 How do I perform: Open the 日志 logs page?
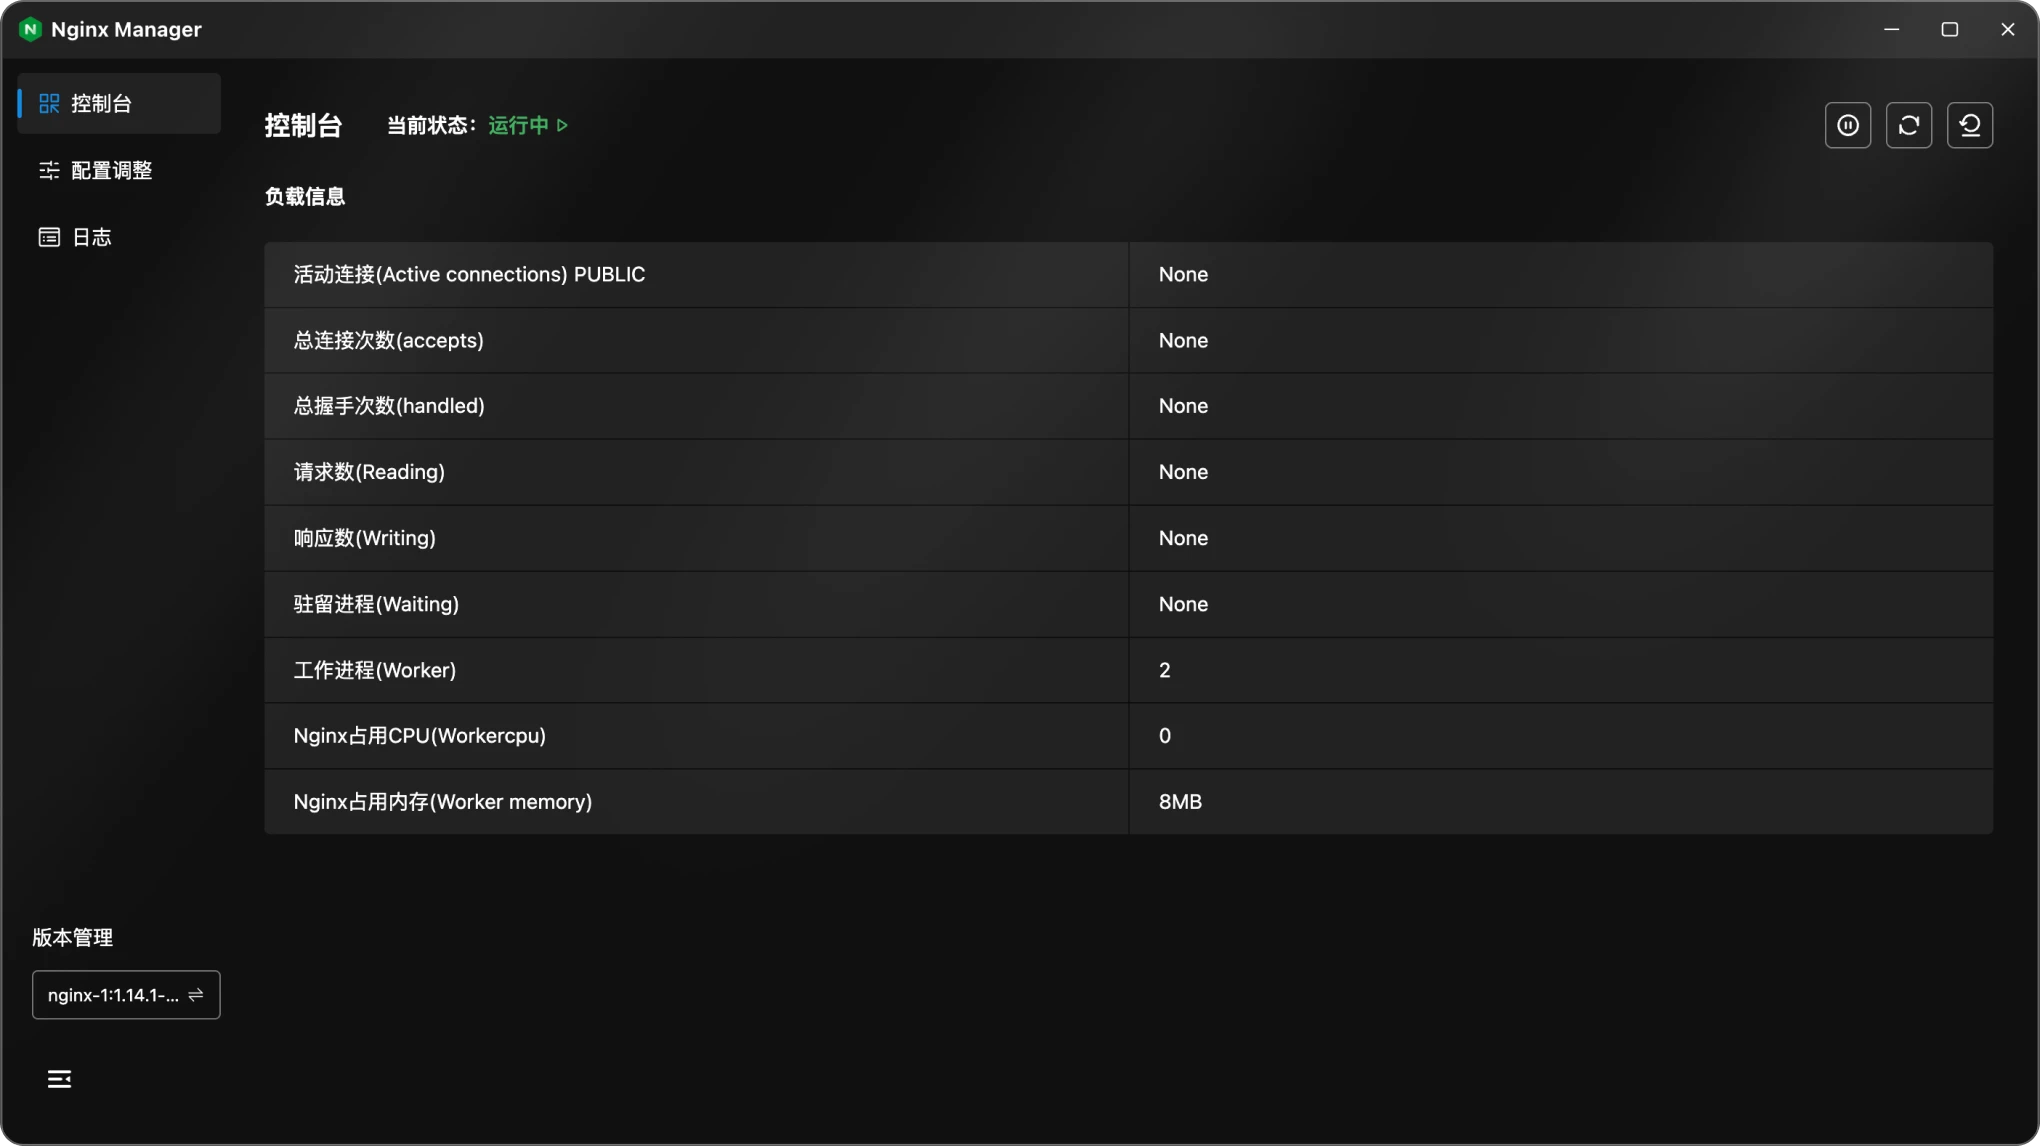[x=91, y=237]
